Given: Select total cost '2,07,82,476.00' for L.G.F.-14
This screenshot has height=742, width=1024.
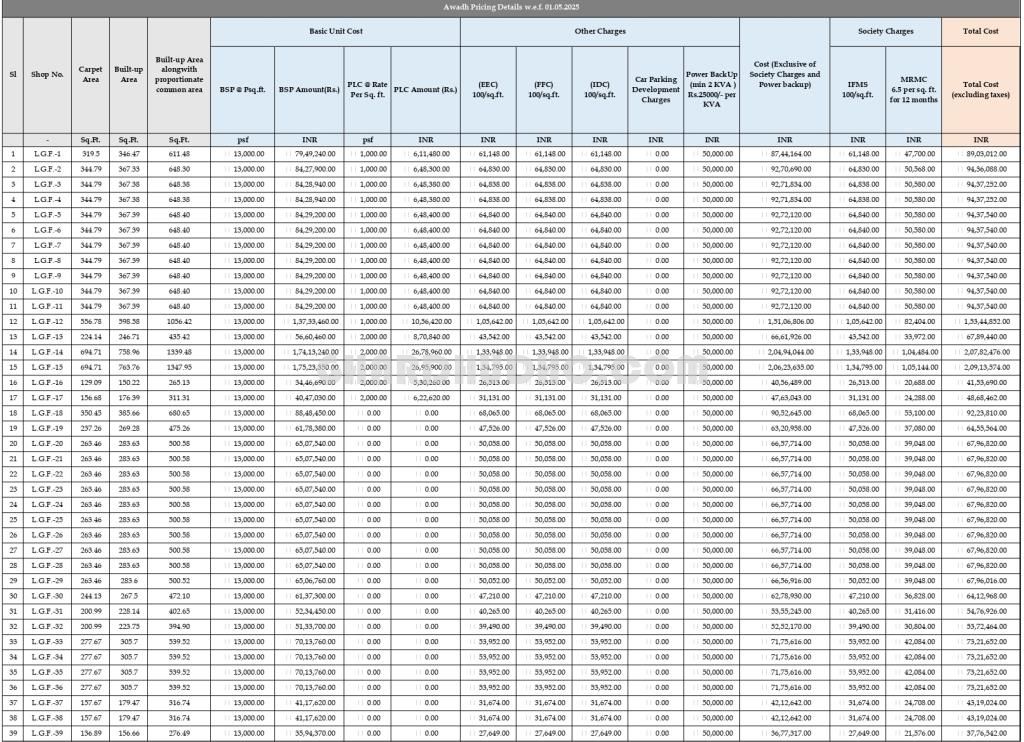Looking at the screenshot, I should pyautogui.click(x=980, y=352).
